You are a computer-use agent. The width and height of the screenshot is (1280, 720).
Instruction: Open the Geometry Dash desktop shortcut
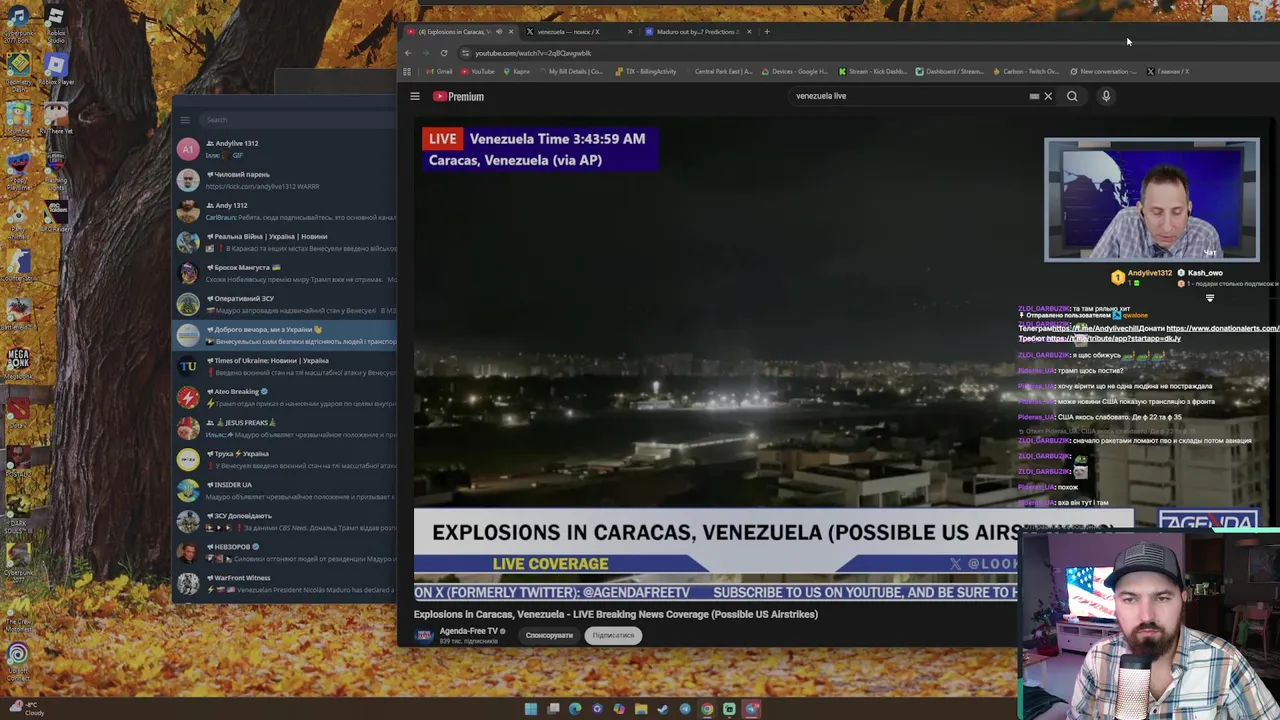tap(18, 70)
